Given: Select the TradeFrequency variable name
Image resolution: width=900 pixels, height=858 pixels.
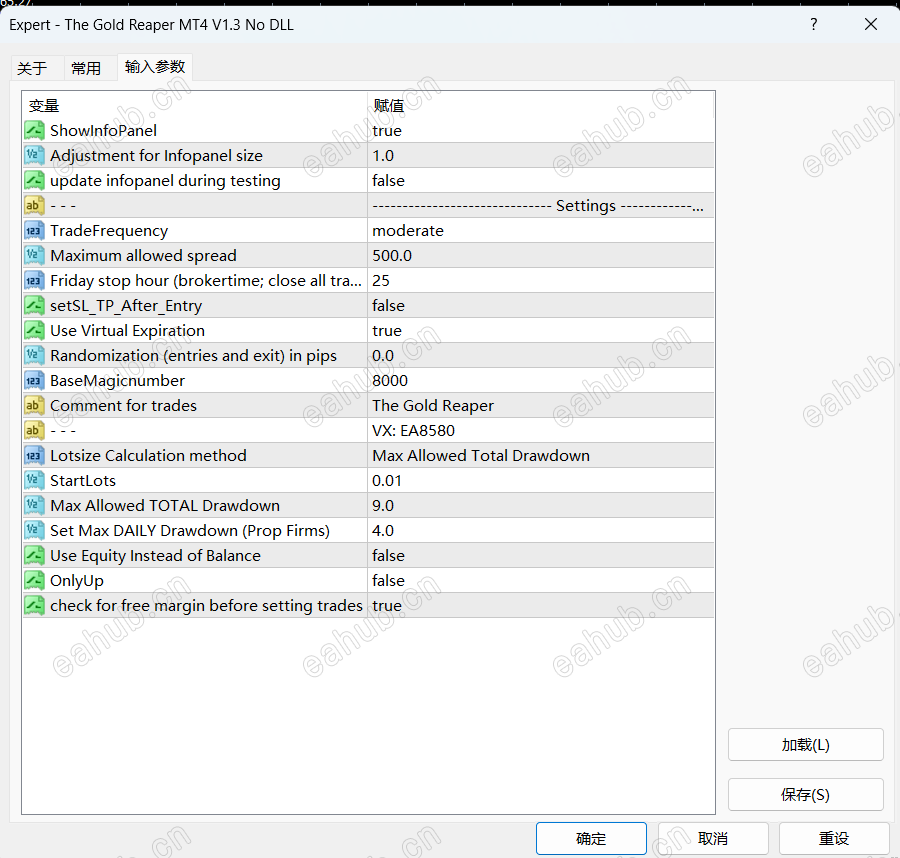Looking at the screenshot, I should 109,231.
